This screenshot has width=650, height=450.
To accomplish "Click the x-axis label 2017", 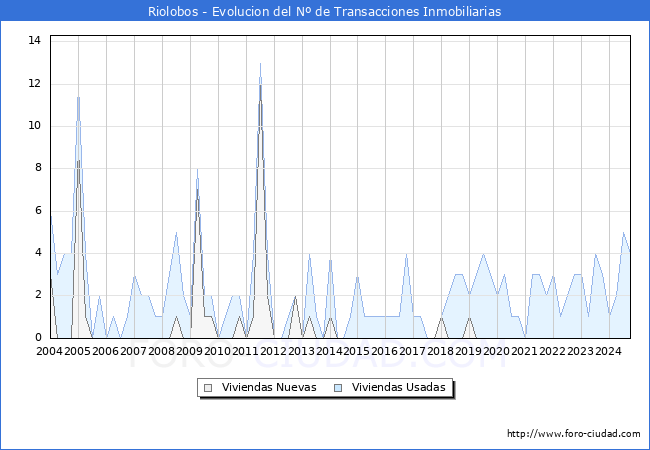I will pyautogui.click(x=412, y=351).
